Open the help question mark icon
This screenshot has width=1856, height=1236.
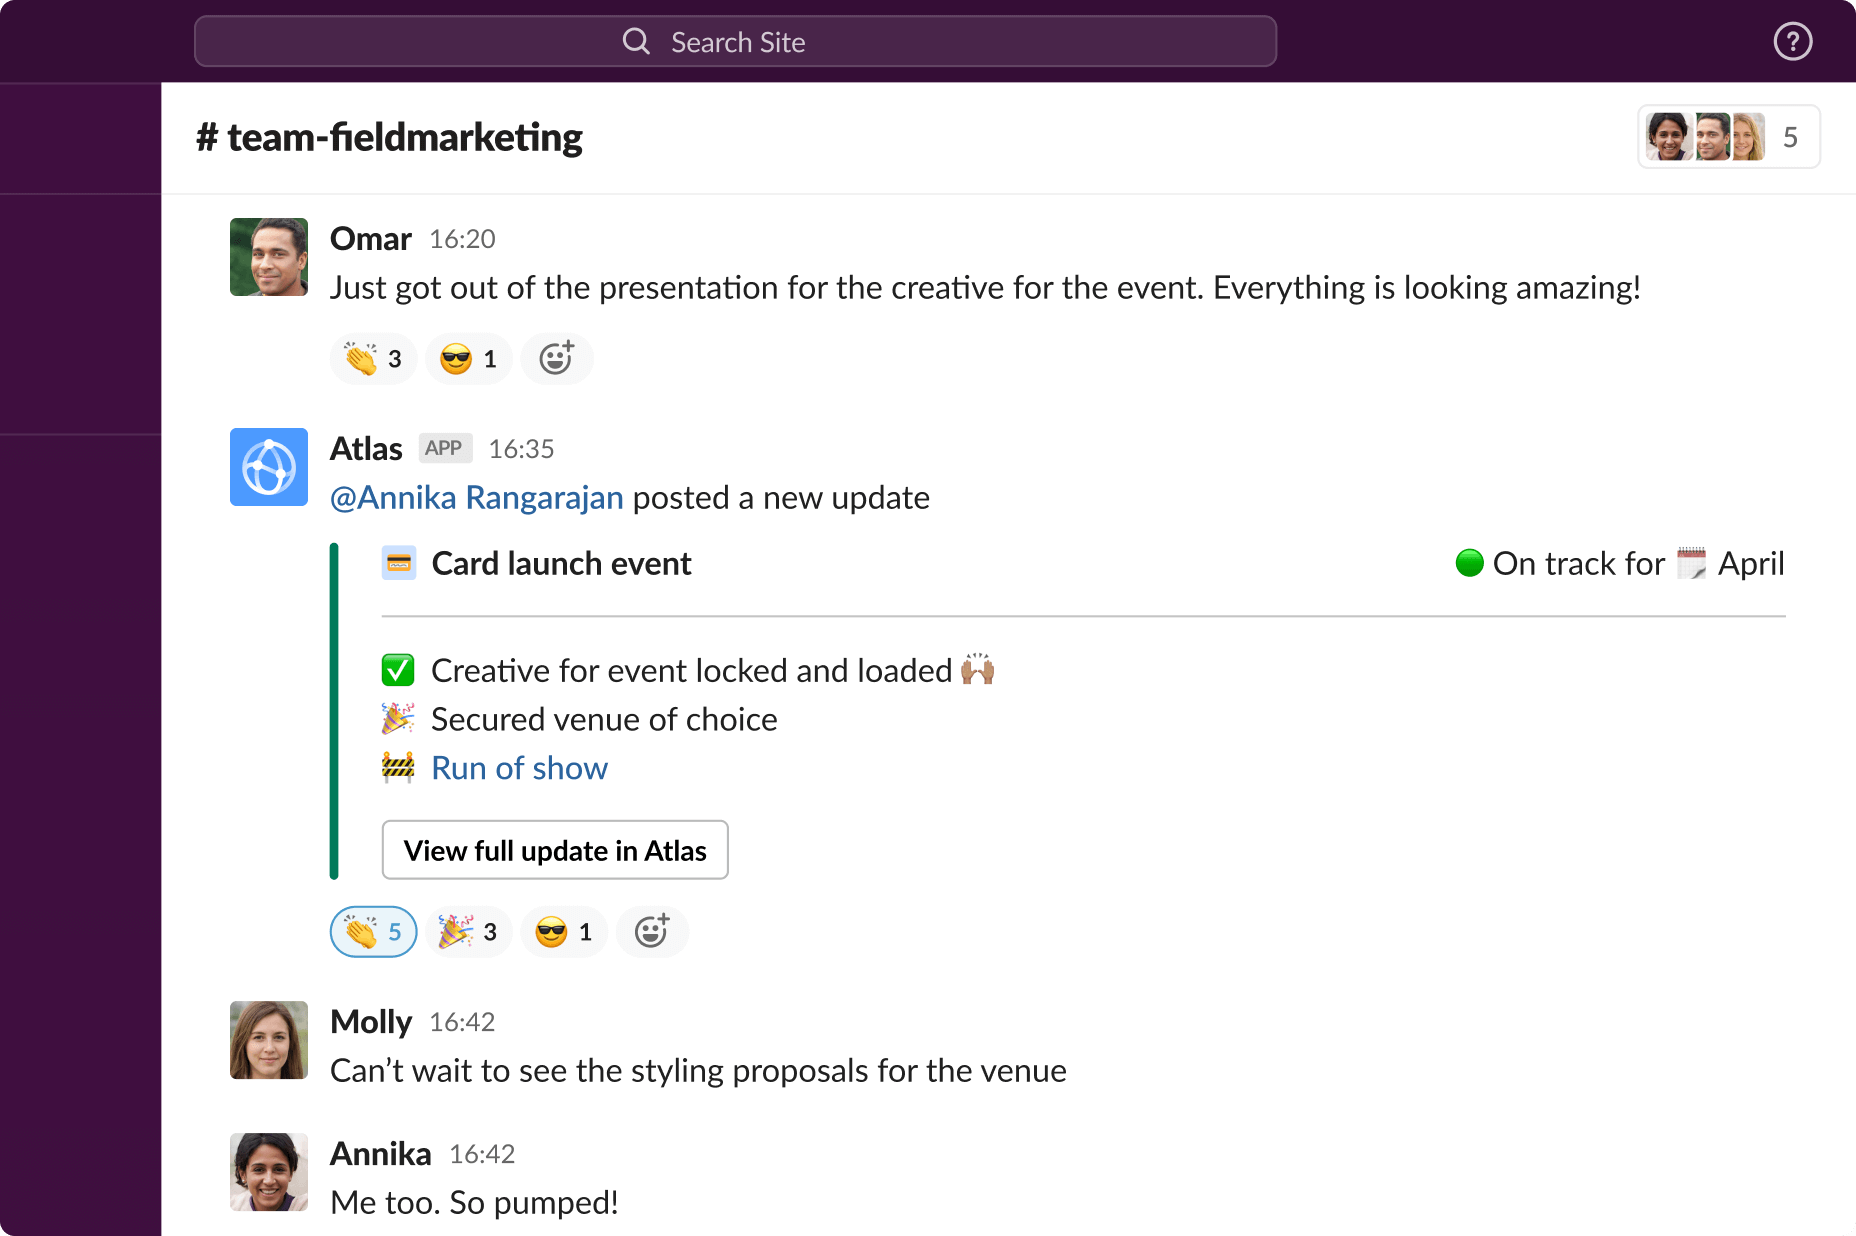1792,41
